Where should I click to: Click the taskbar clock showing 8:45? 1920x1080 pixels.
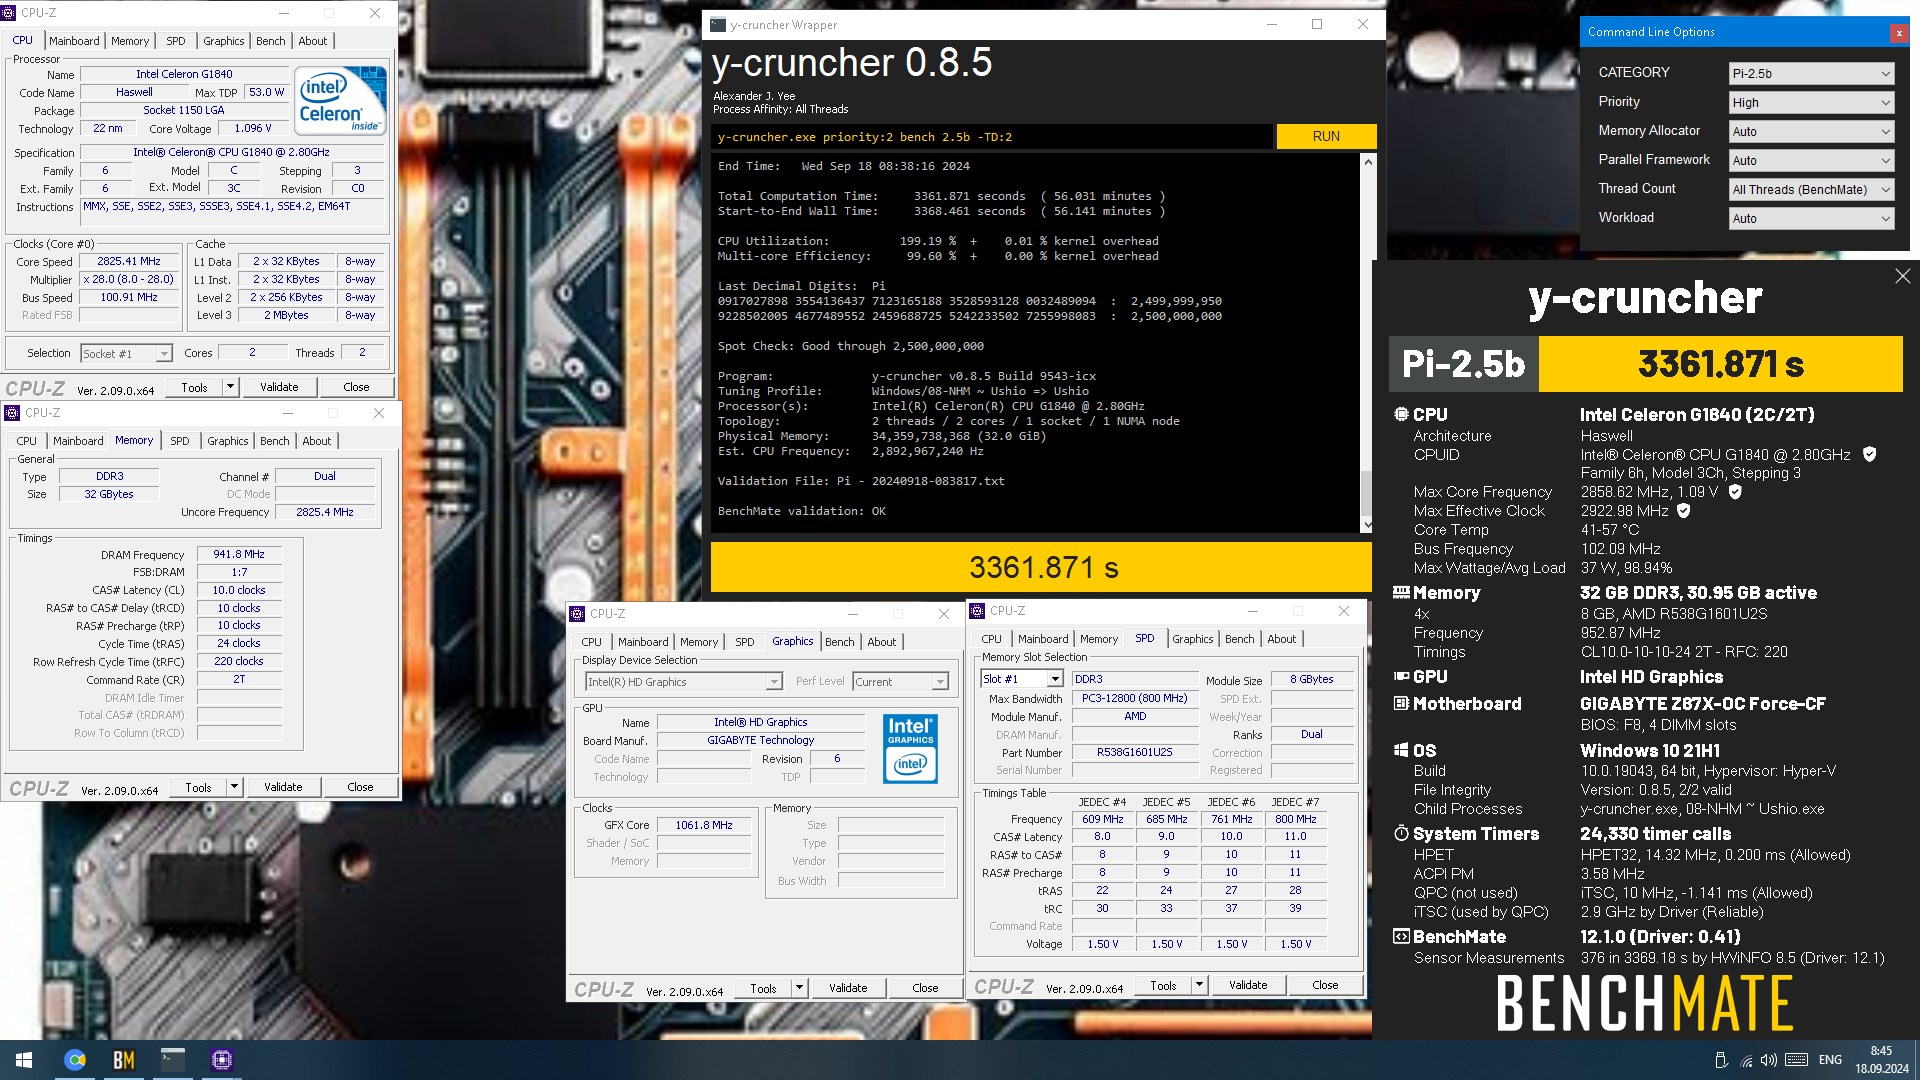(x=1881, y=1060)
